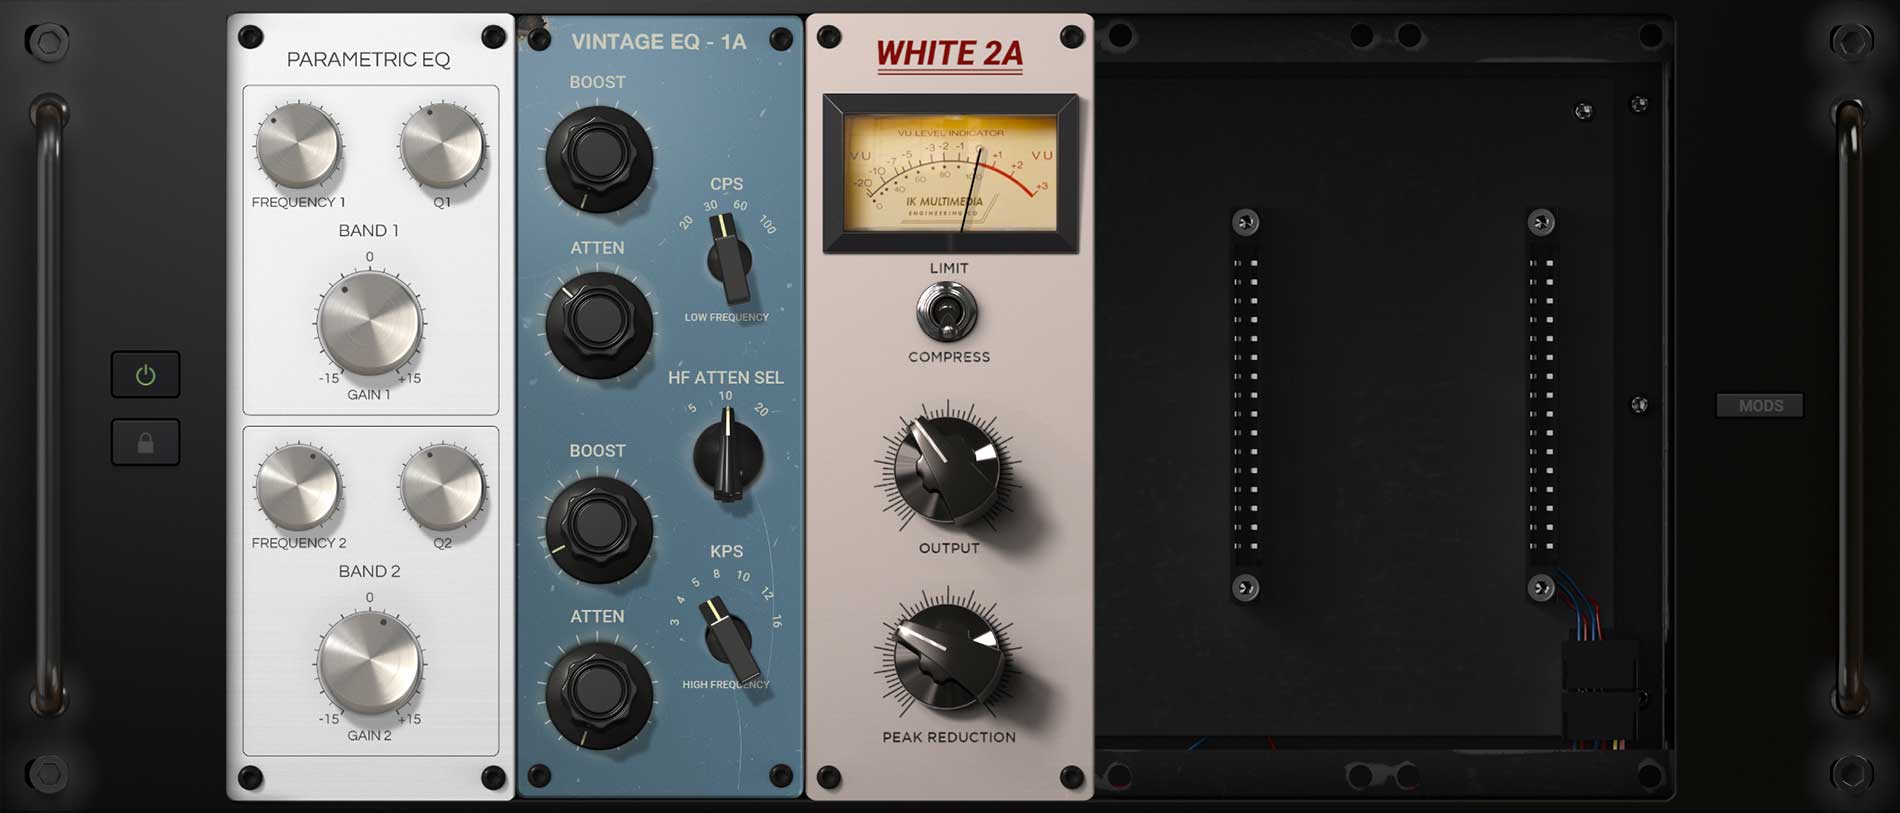Click the high frequency ATTEN knob

click(598, 693)
